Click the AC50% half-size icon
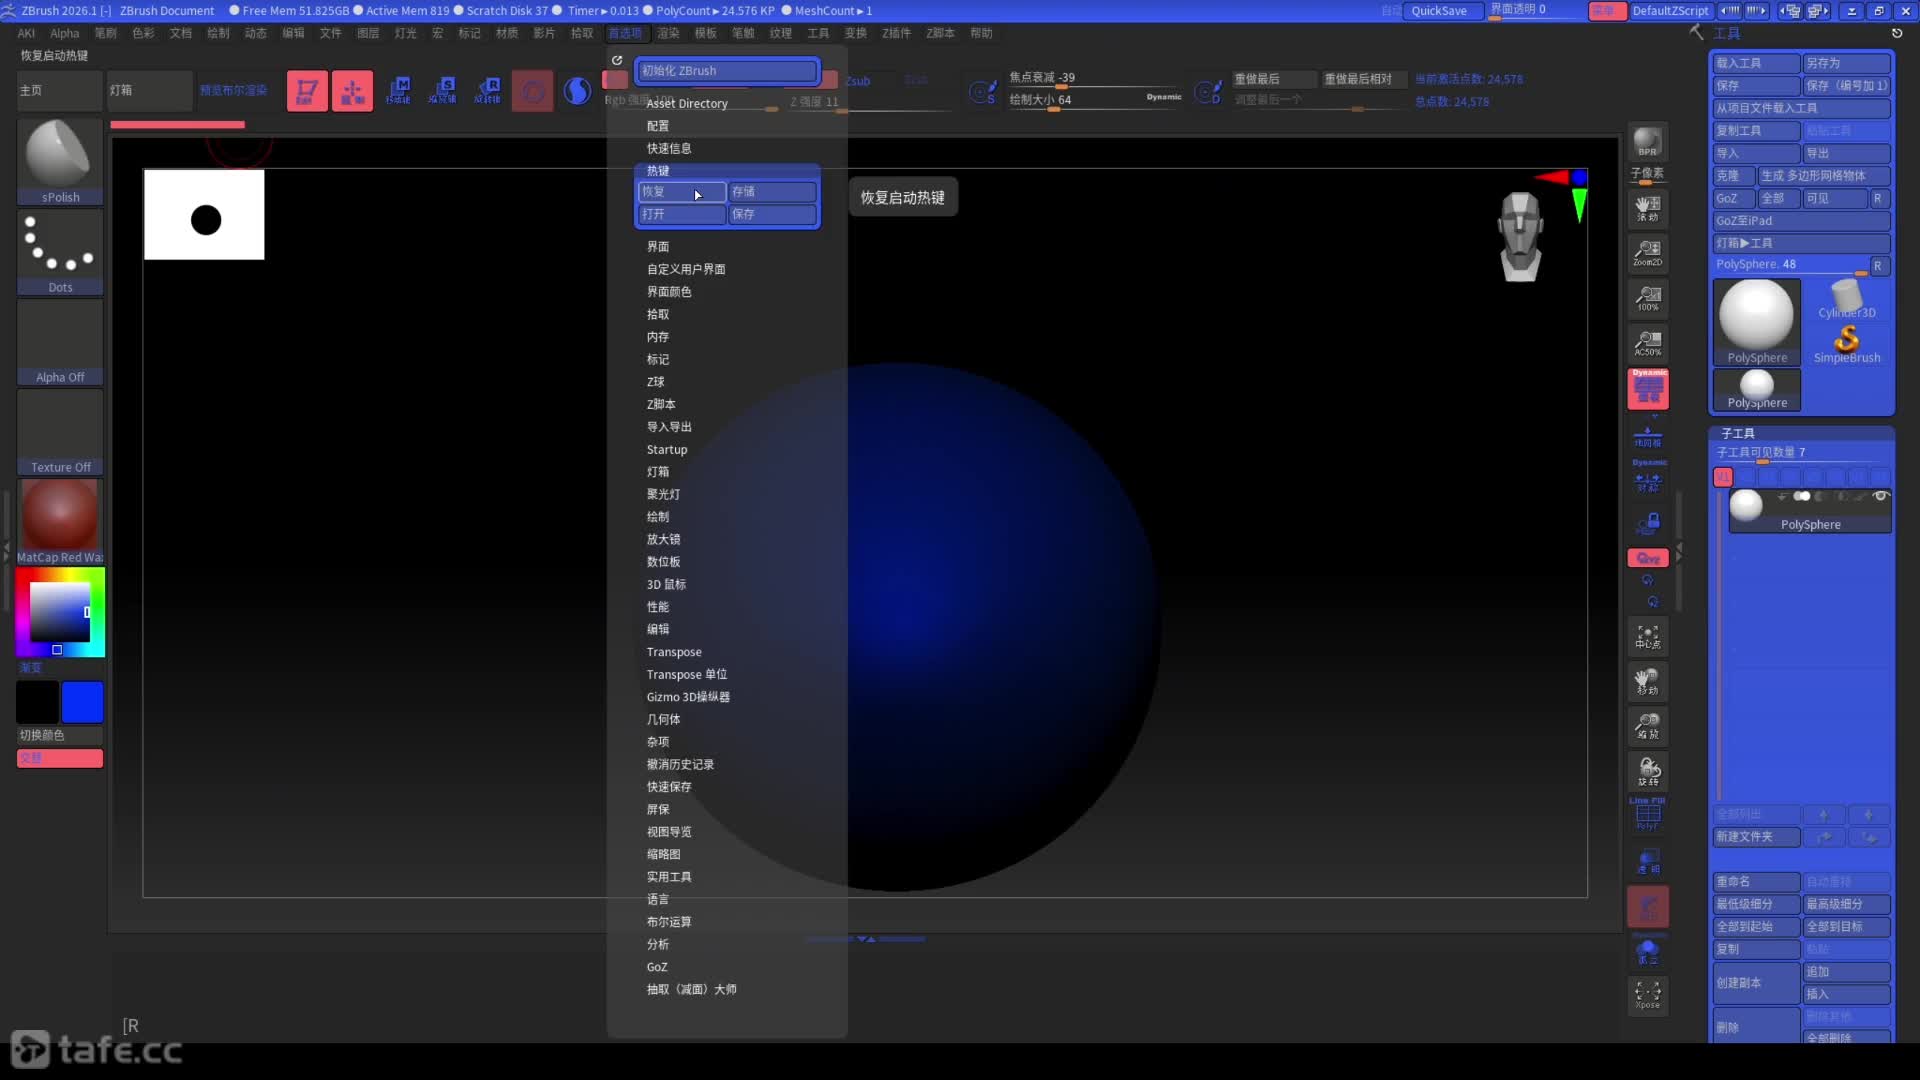 (x=1647, y=342)
